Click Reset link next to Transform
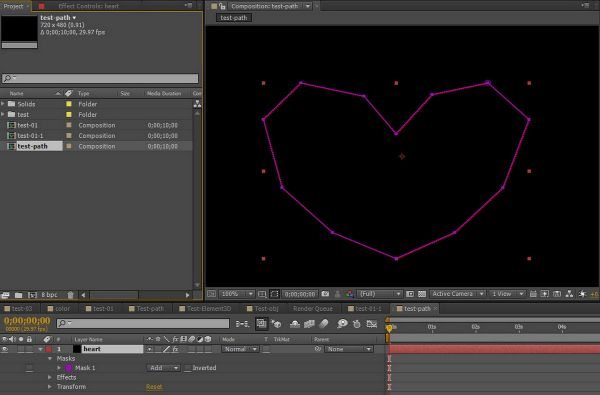Screen dimensions: 600x395 154,387
